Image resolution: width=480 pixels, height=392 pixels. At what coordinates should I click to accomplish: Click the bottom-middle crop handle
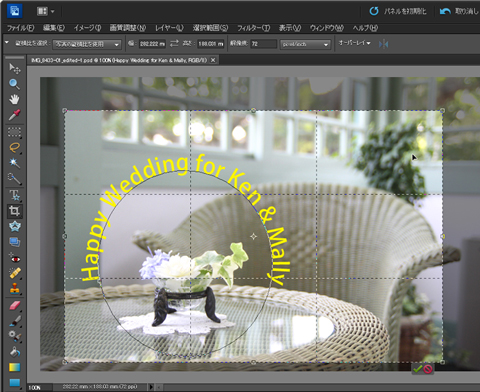253,362
